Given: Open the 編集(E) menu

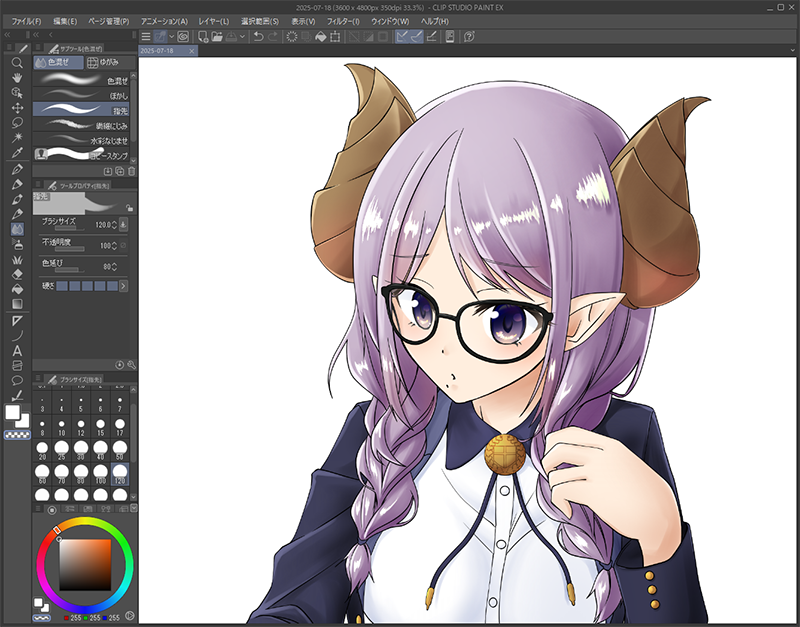Looking at the screenshot, I should pyautogui.click(x=65, y=21).
